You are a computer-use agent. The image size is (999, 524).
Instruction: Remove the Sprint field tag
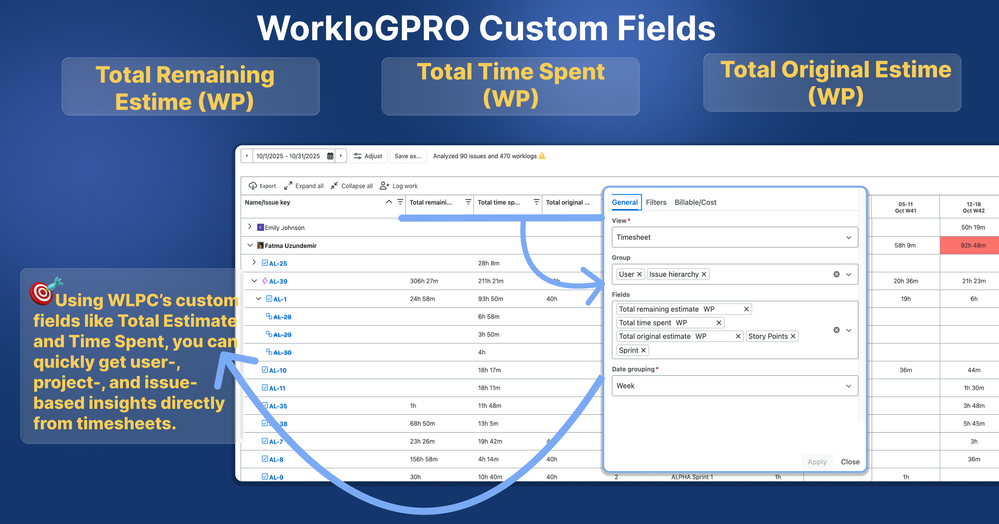point(643,350)
